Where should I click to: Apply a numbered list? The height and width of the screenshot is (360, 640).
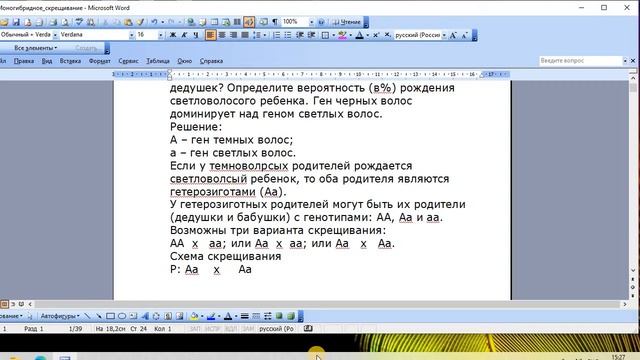click(x=276, y=35)
